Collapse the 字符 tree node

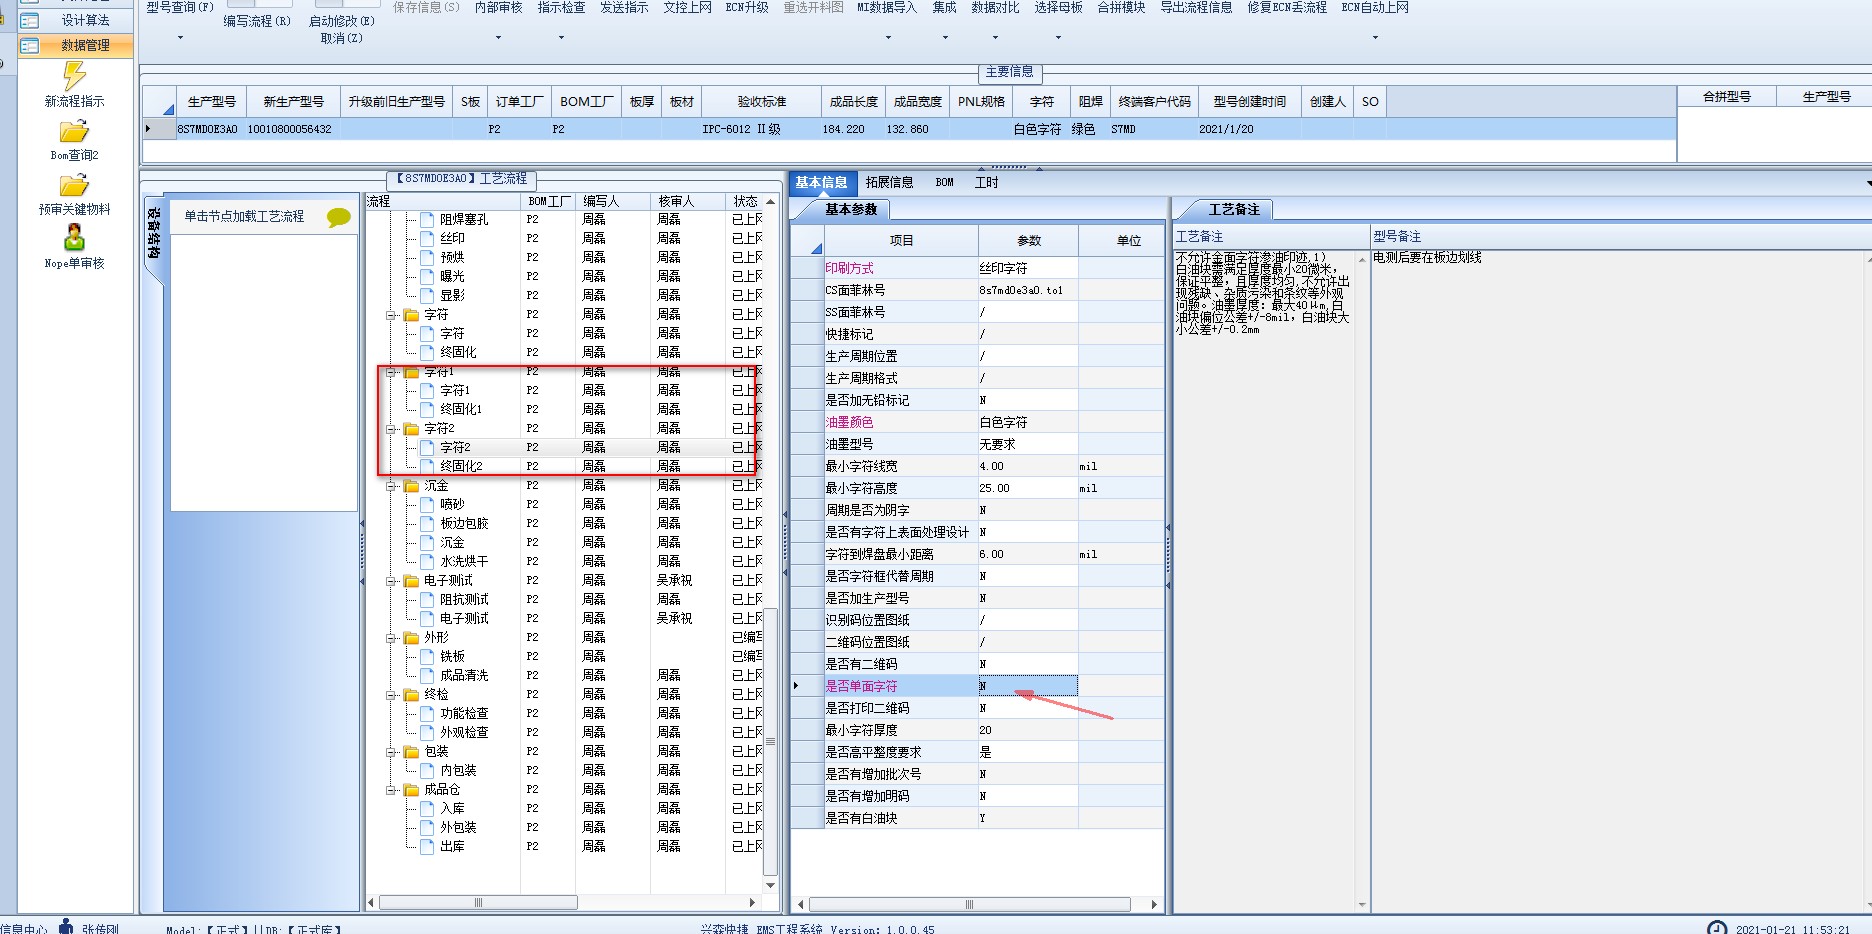click(x=392, y=315)
